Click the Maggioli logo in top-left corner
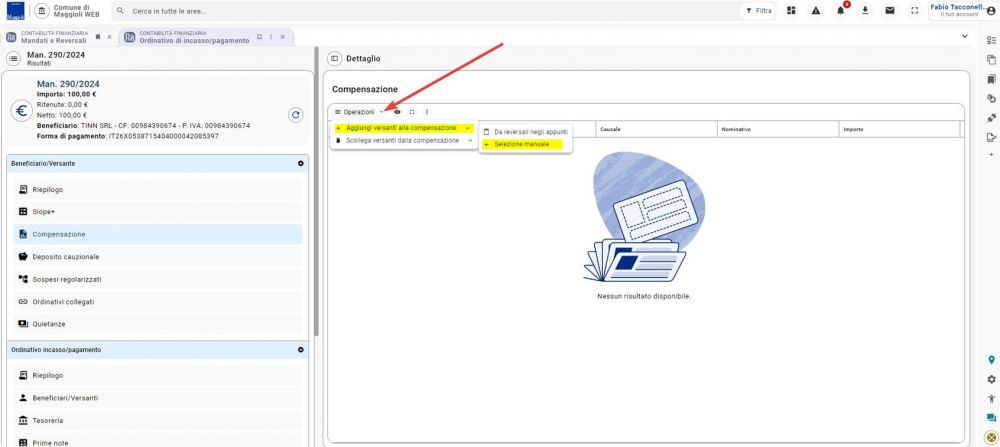1000x447 pixels. coord(15,11)
